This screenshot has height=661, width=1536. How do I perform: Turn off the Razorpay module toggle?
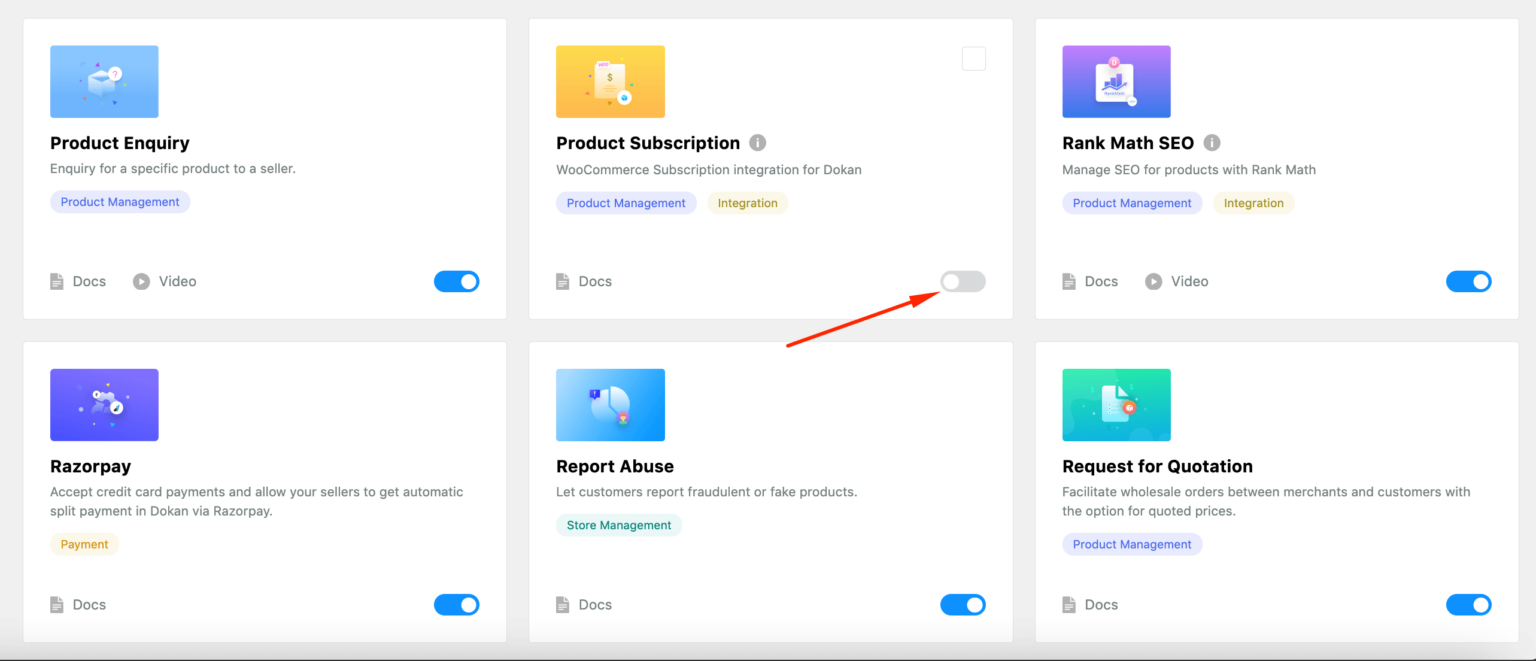click(x=457, y=605)
